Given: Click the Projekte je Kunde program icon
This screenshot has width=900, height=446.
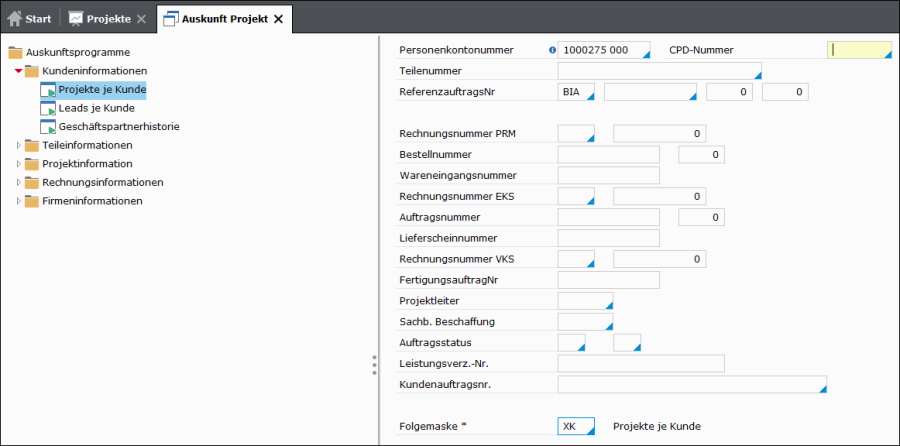Looking at the screenshot, I should pos(48,90).
